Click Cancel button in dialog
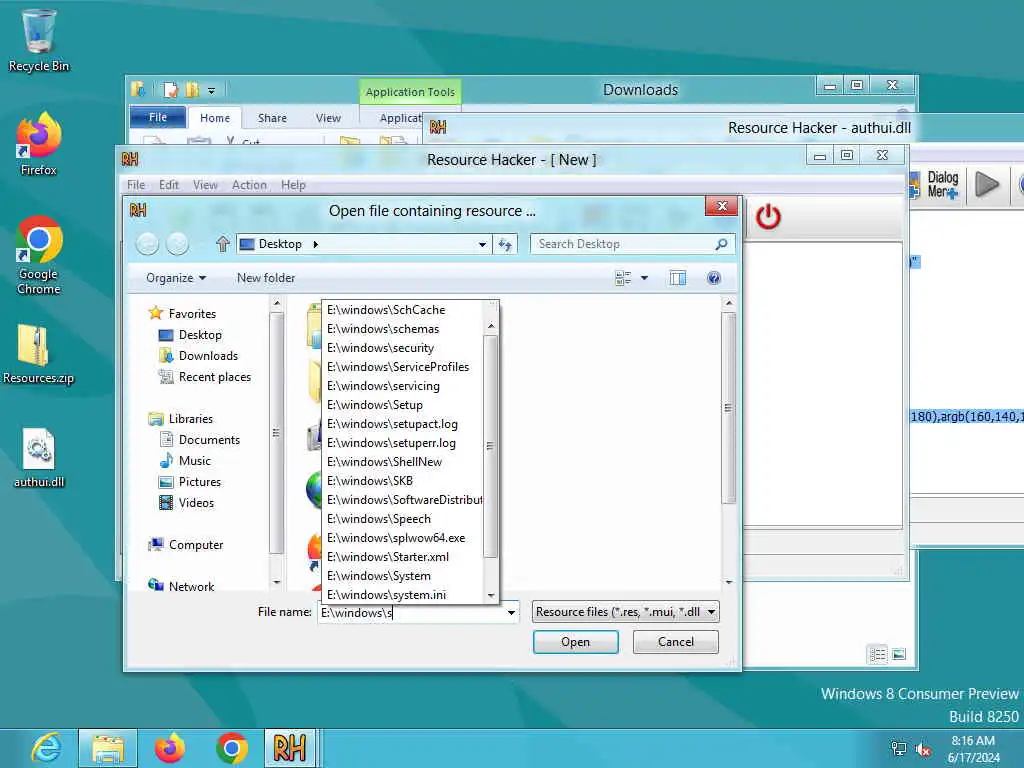Screen dimensions: 1024x768 coord(675,642)
